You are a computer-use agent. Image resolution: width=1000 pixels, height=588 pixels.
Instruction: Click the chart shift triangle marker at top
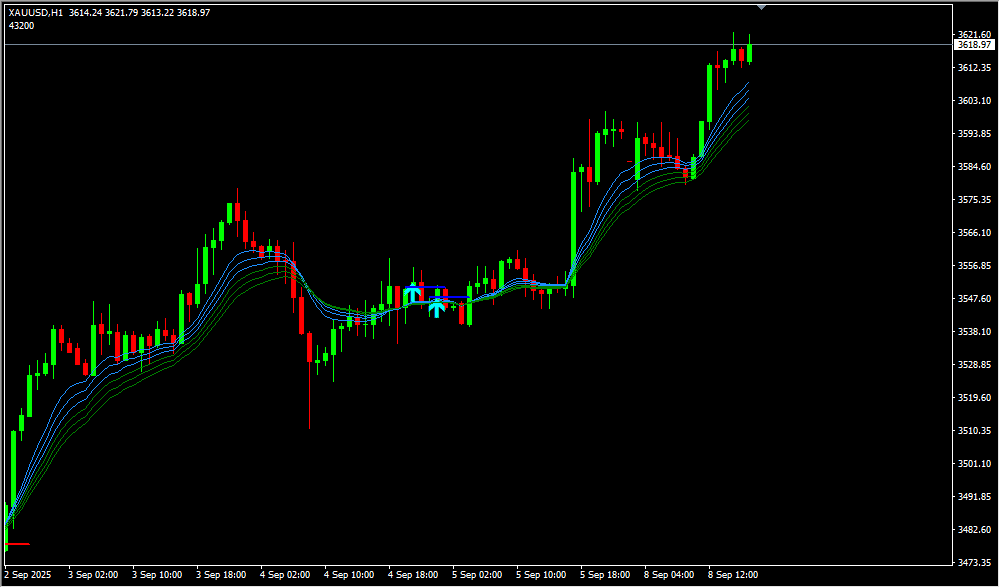762,7
